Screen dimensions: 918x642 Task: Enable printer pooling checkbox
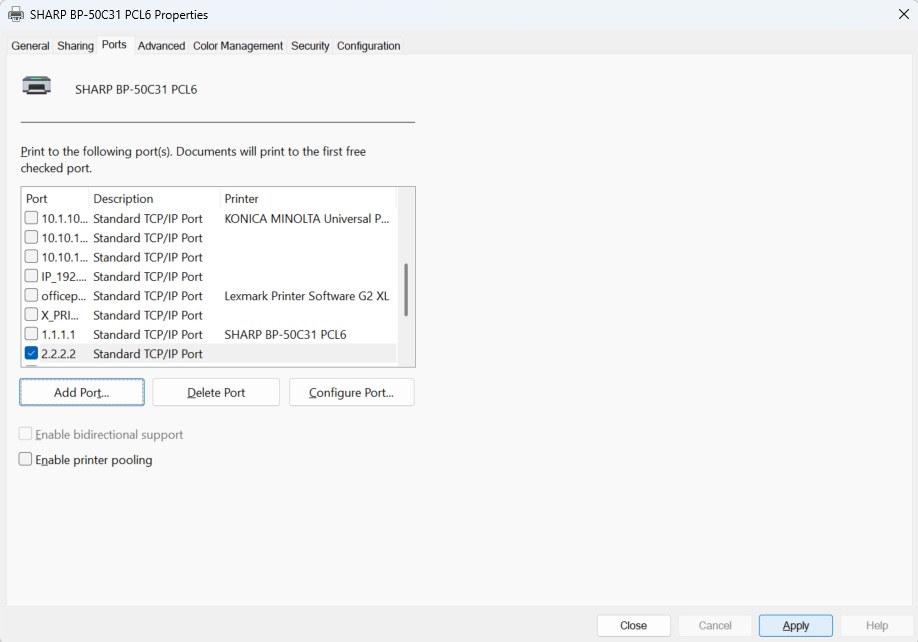click(25, 459)
